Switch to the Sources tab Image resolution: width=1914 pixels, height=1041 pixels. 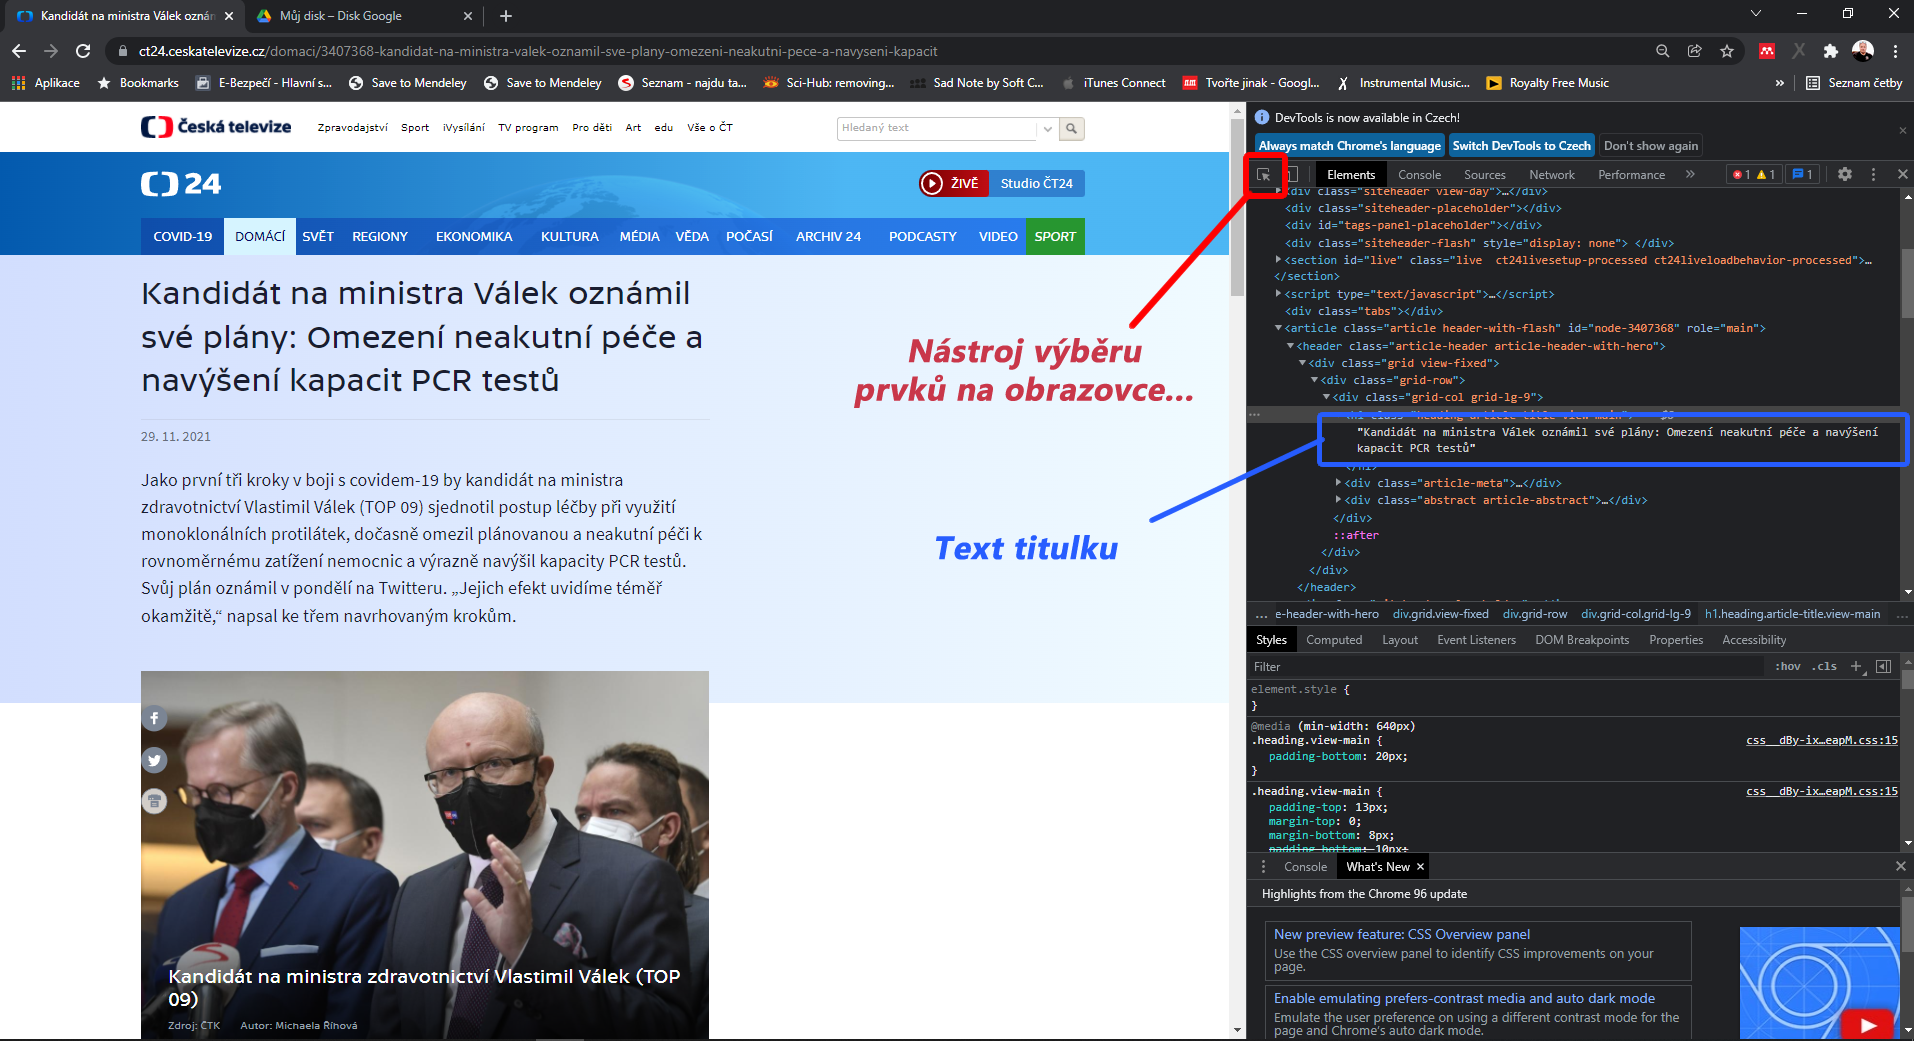[1484, 174]
